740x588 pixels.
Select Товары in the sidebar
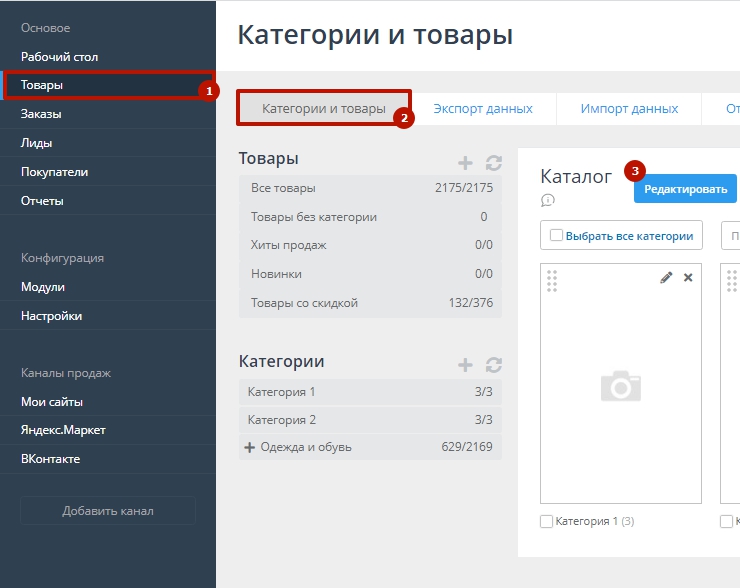tap(108, 85)
